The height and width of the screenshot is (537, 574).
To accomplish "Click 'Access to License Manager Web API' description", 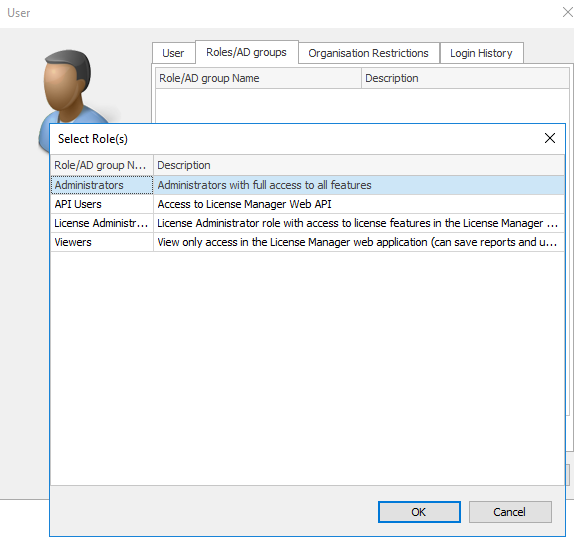I will pyautogui.click(x=244, y=204).
